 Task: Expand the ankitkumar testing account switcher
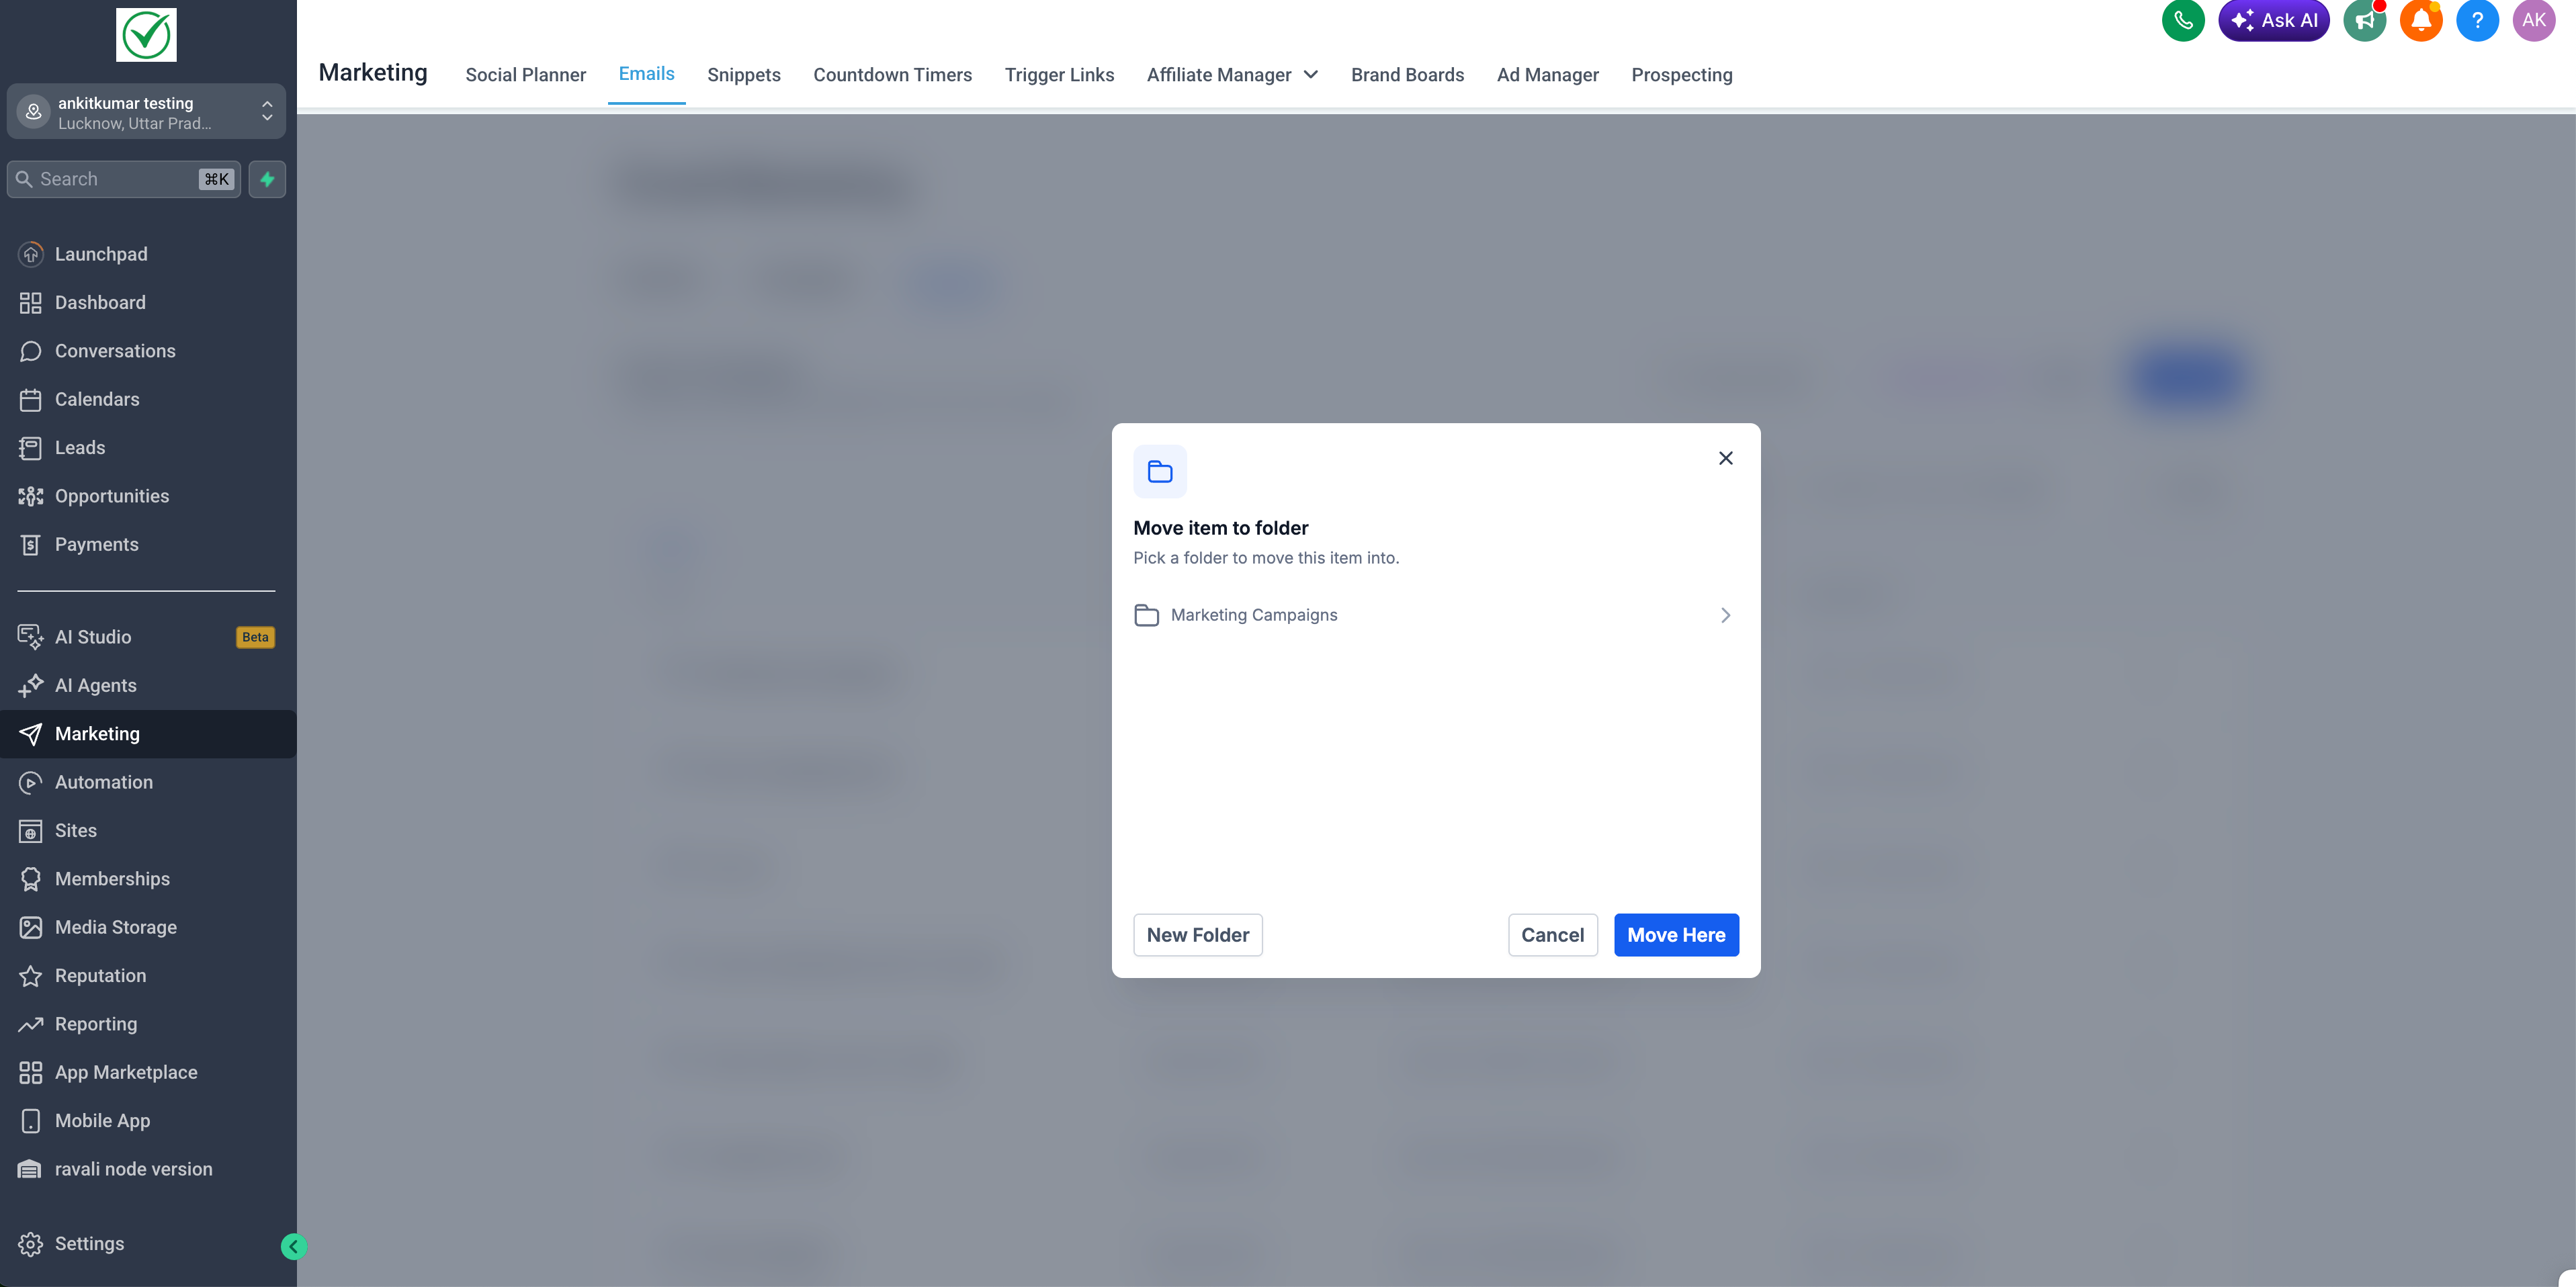point(146,112)
